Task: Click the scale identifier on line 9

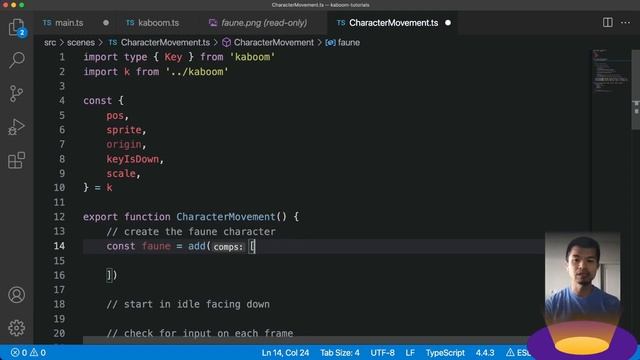Action: [121, 173]
